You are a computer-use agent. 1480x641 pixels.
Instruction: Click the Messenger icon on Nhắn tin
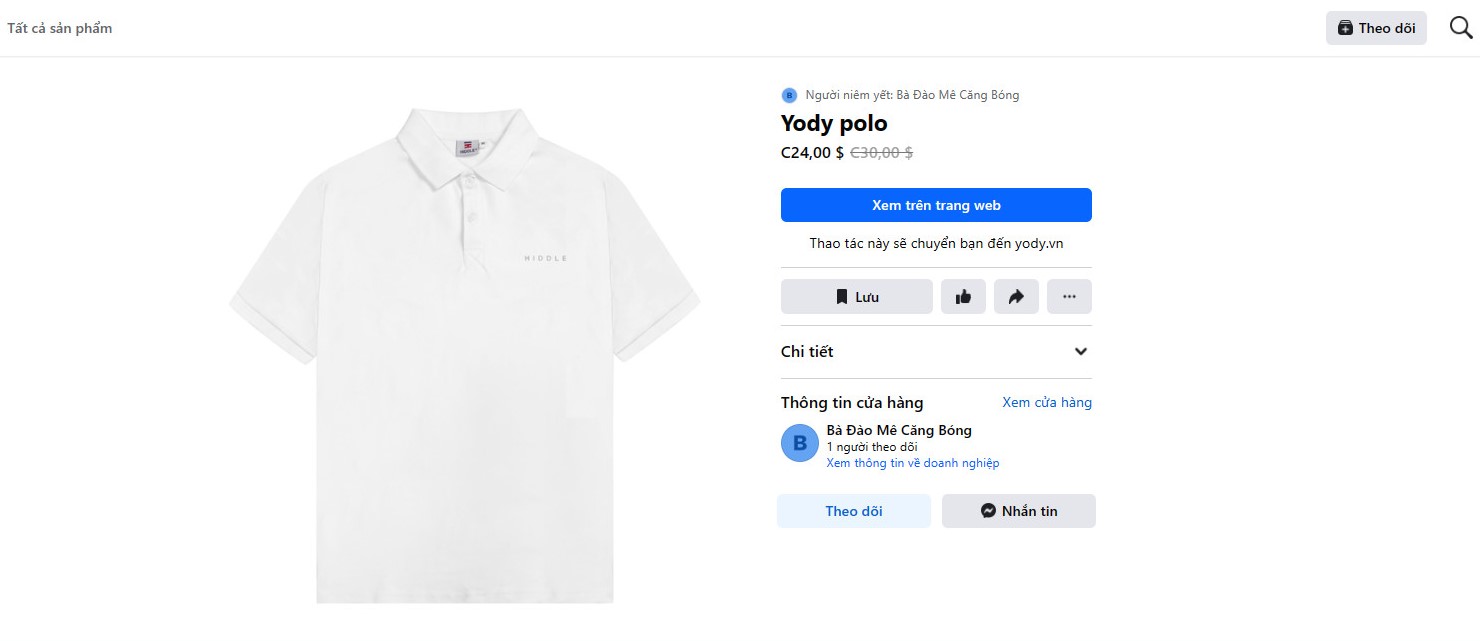tap(988, 511)
